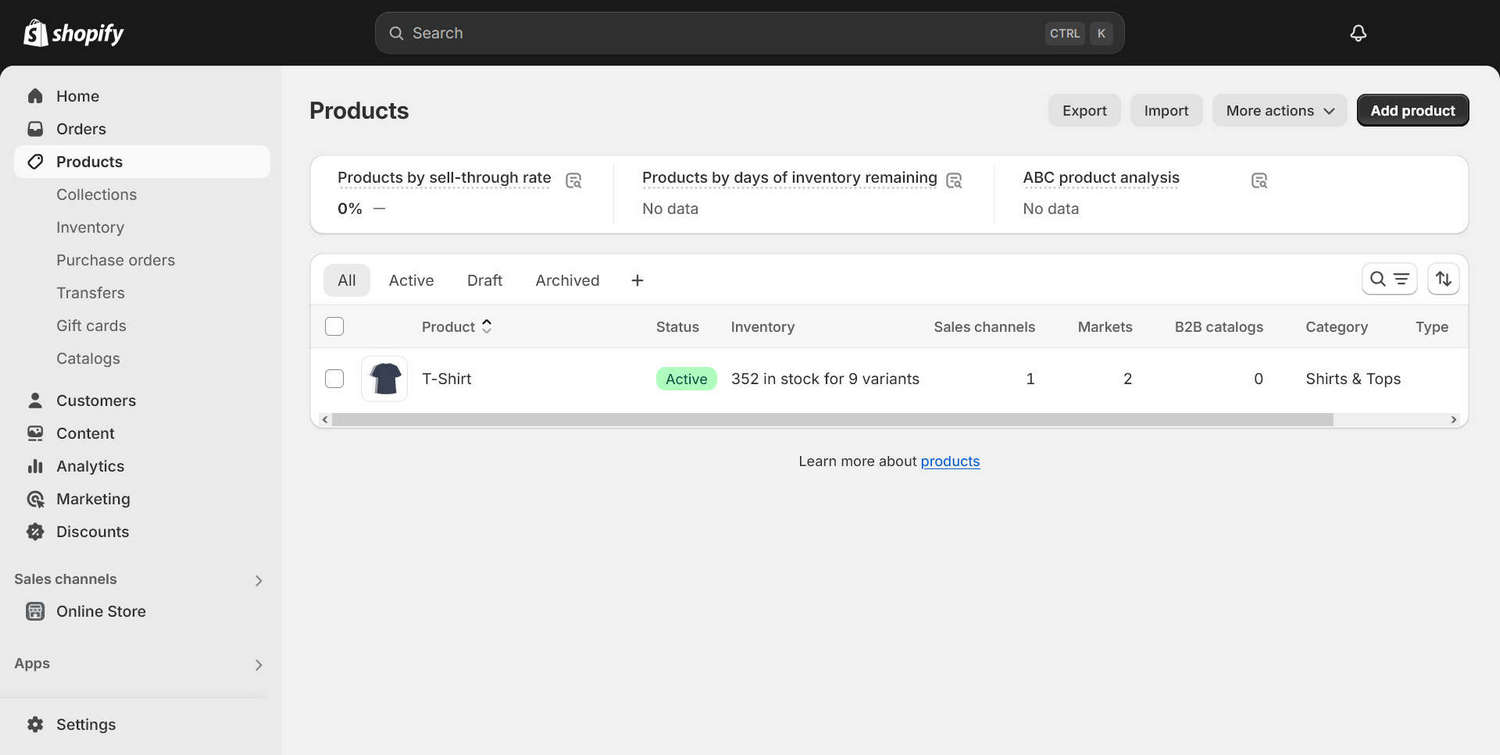
Task: Click the scrollbar left arrow
Action: pos(324,419)
